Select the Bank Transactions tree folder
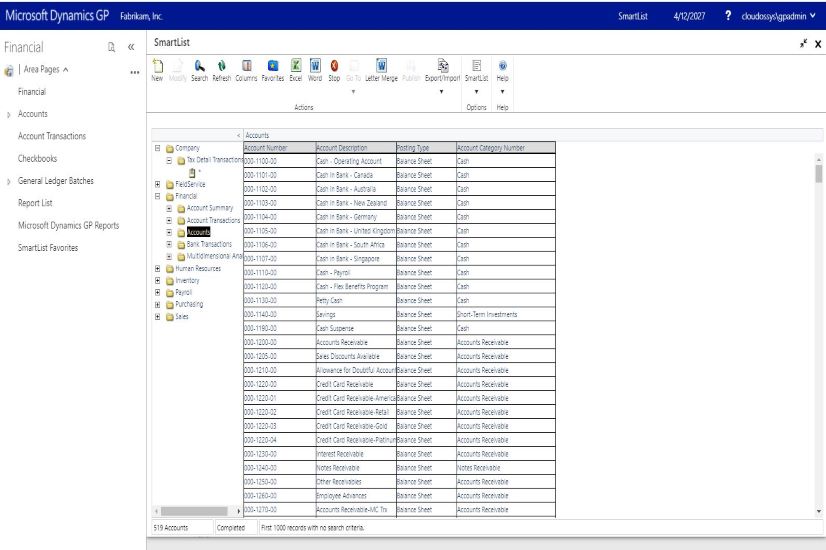Screen dimensions: 826x550 pyautogui.click(x=209, y=244)
